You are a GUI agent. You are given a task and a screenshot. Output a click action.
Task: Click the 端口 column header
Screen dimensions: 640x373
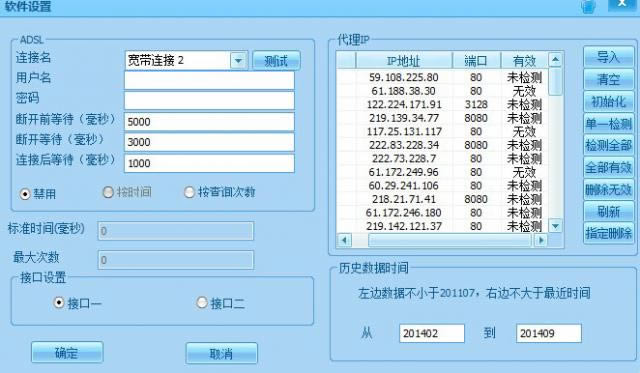coord(476,61)
